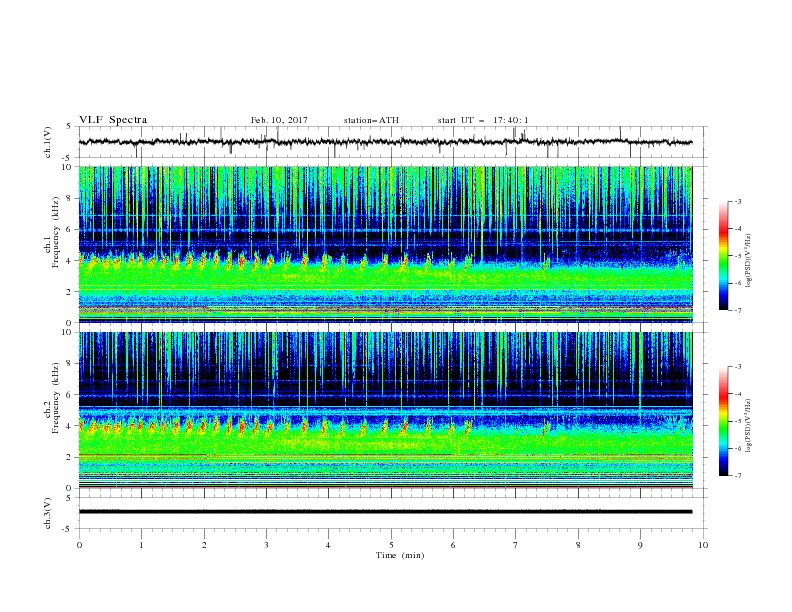Screen dimensions: 792x612
Task: Click the ch.1 spectrogram color bar
Action: click(723, 256)
